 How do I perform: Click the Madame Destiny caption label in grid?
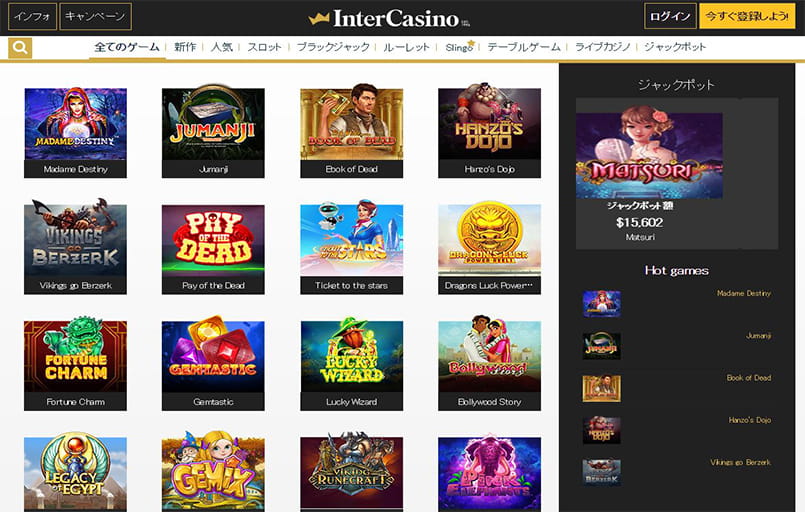click(75, 169)
